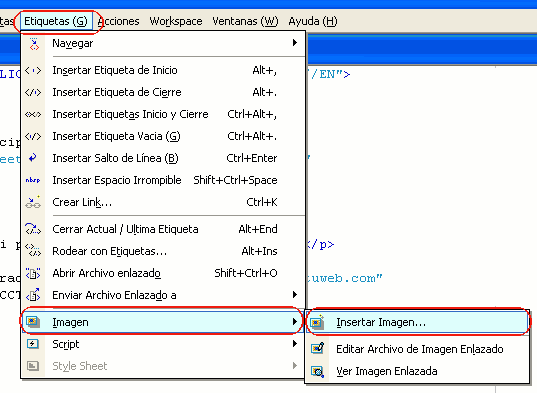This screenshot has width=537, height=393.
Task: Select Insertar Espacio Irrompible
Action: coord(163,180)
